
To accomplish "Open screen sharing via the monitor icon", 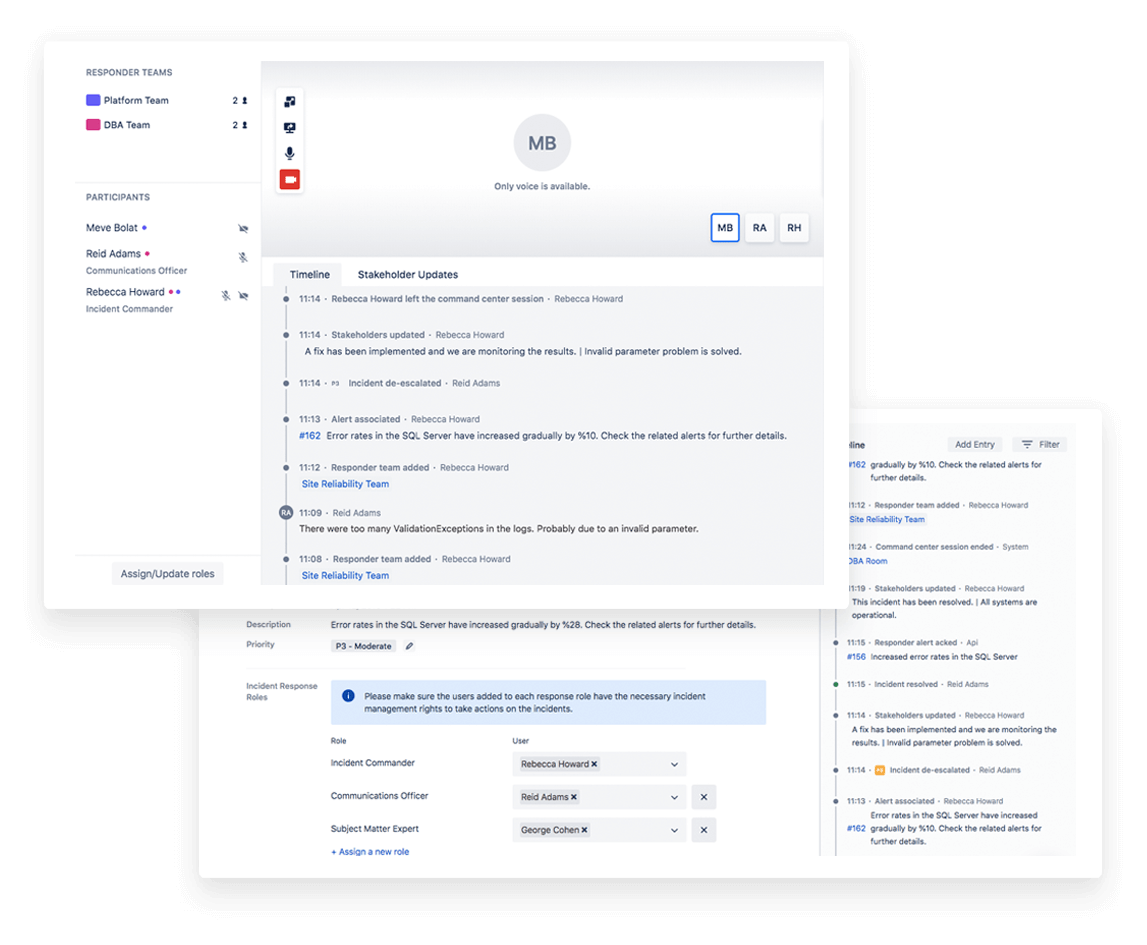I will click(289, 127).
